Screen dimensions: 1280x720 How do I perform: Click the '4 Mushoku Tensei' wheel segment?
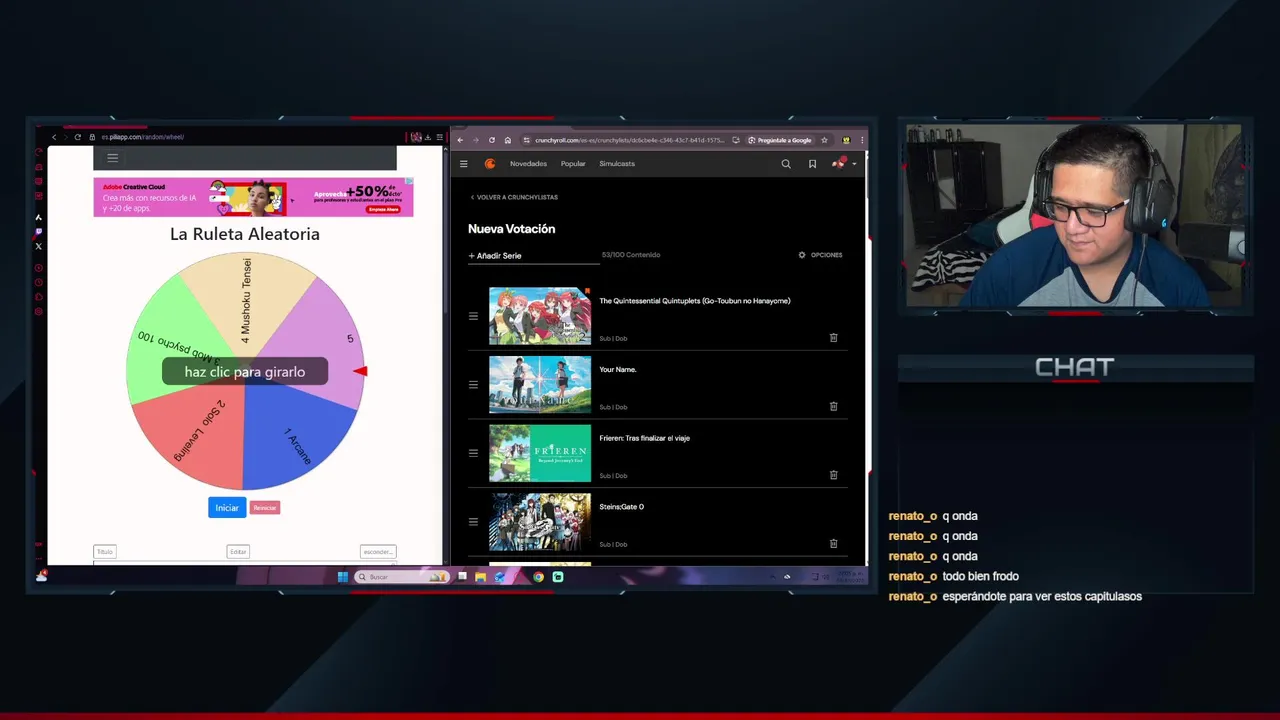pyautogui.click(x=246, y=300)
